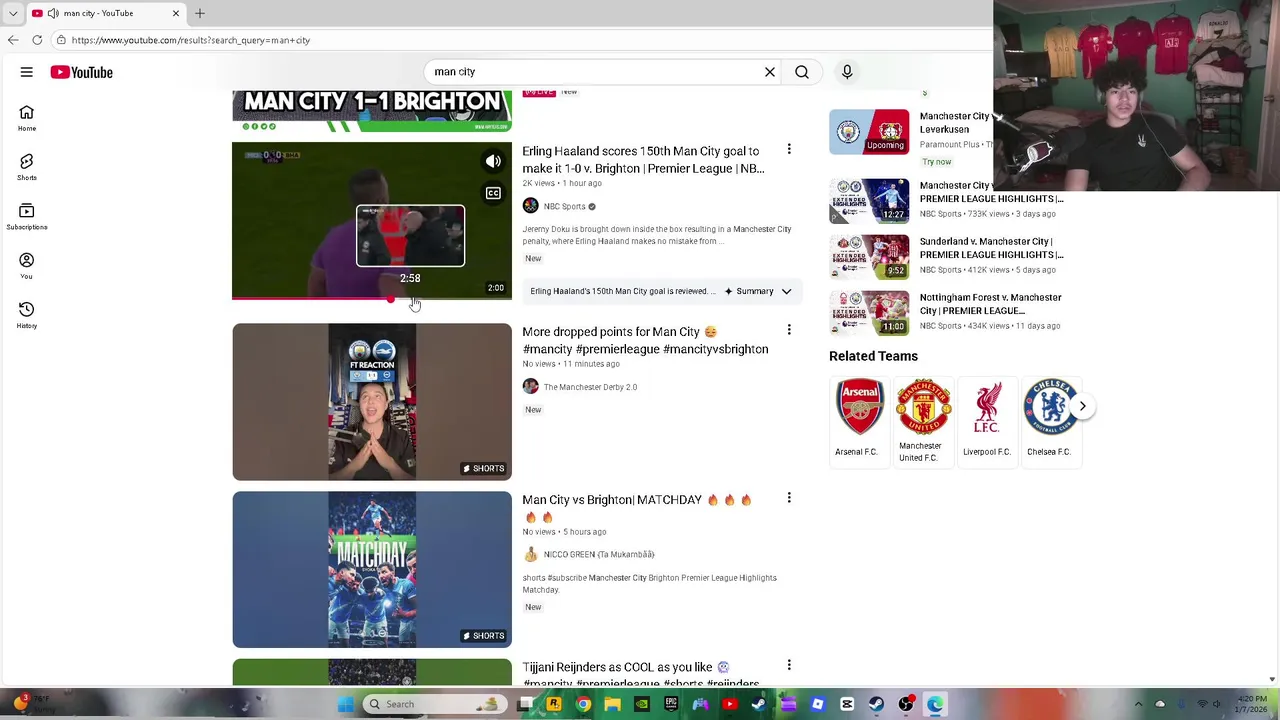Open The Manchester Derby 2.0 channel

(x=590, y=387)
